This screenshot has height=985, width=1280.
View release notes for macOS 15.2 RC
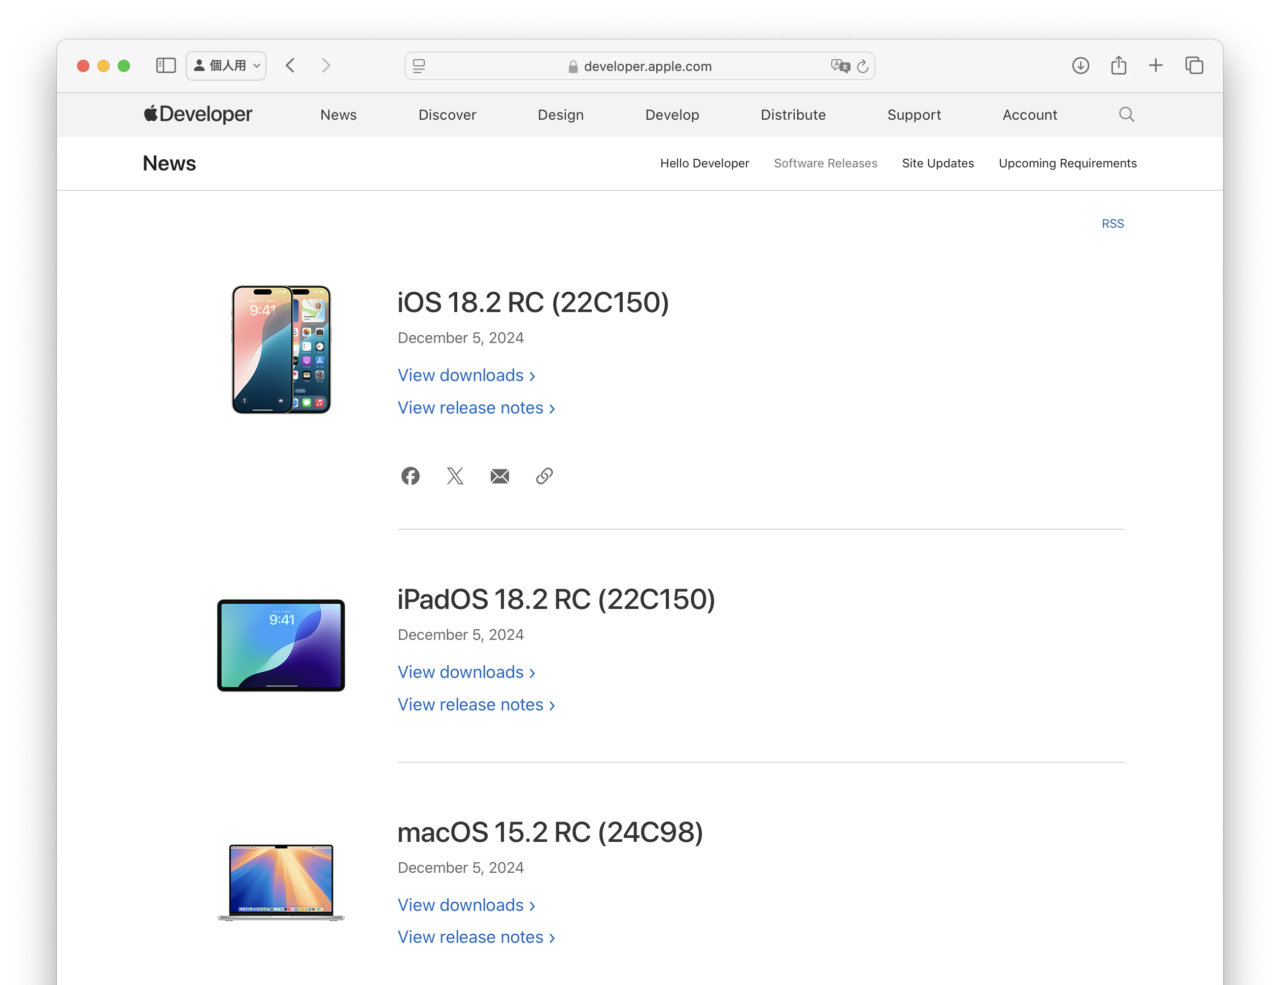pos(476,937)
